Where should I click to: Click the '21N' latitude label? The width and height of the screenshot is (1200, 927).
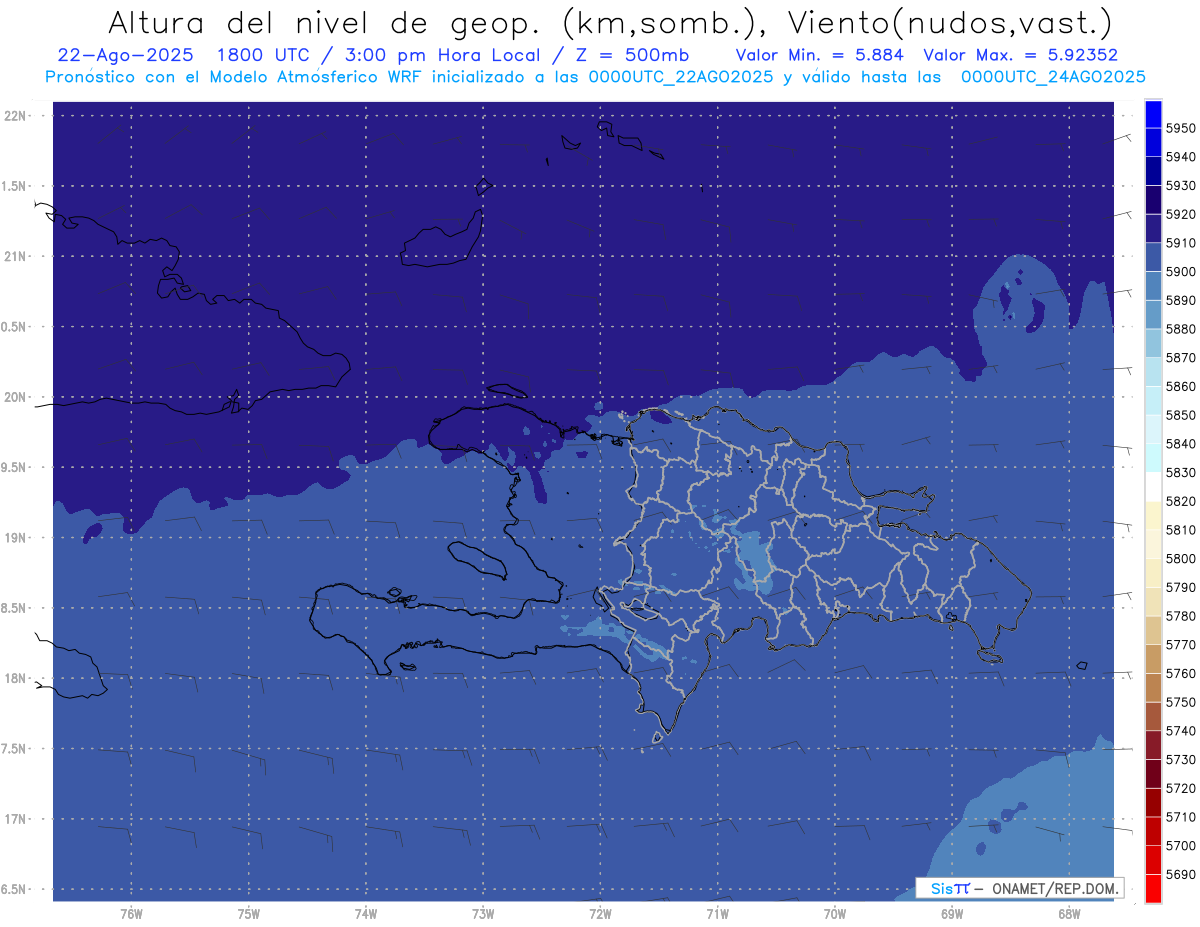coord(16,257)
